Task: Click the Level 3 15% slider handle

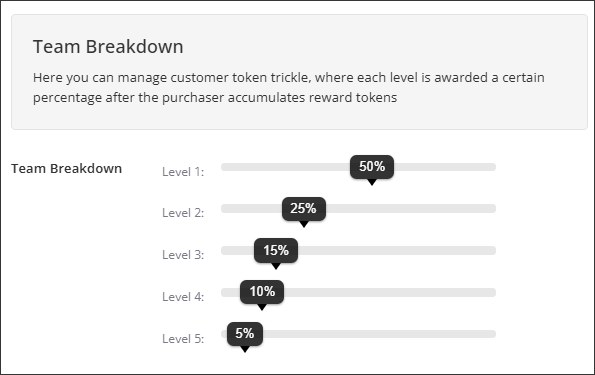Action: click(x=276, y=251)
